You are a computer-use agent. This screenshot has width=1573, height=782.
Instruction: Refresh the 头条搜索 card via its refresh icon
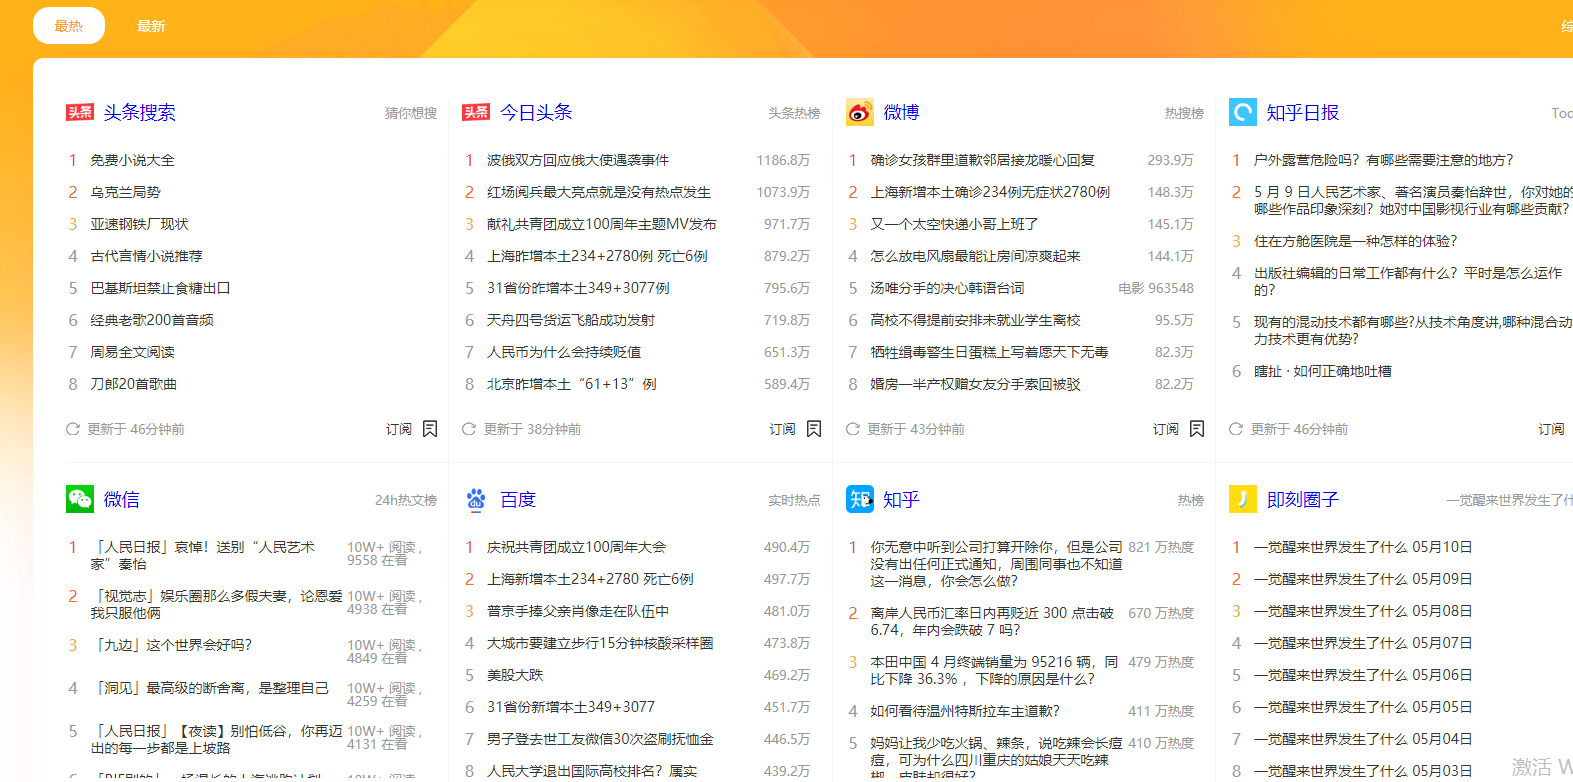click(73, 429)
